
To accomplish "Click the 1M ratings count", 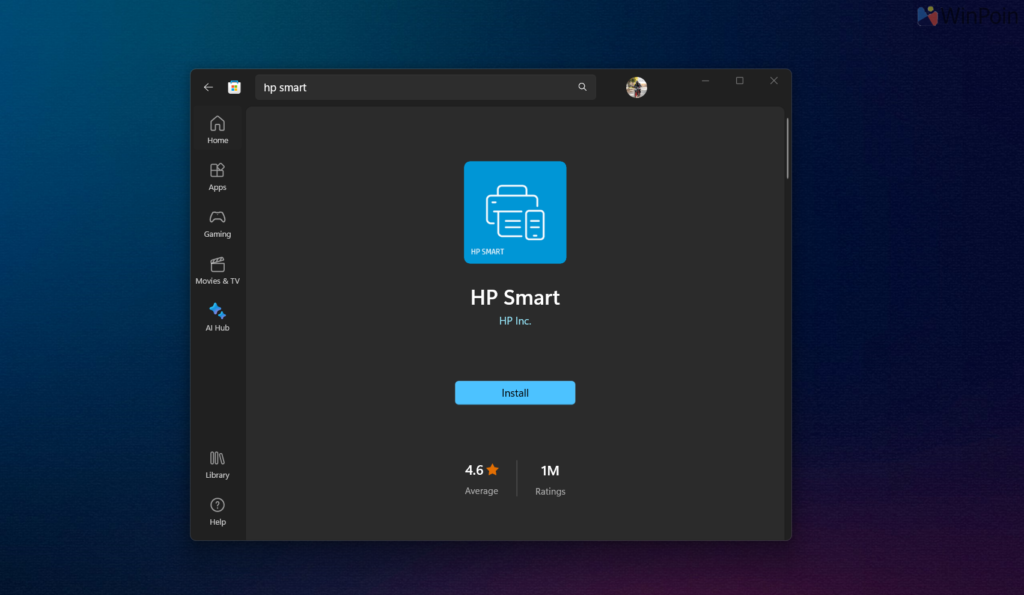I will click(550, 470).
